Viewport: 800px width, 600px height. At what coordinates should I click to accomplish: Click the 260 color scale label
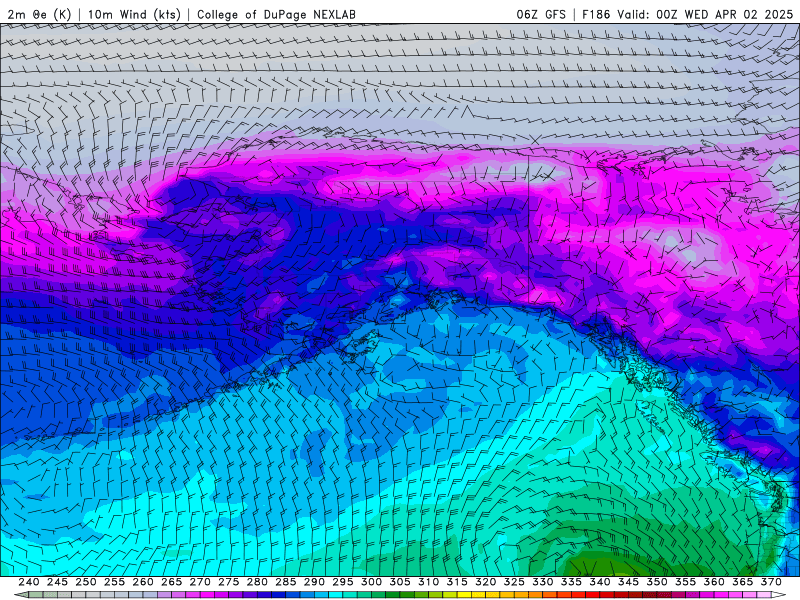tap(143, 582)
